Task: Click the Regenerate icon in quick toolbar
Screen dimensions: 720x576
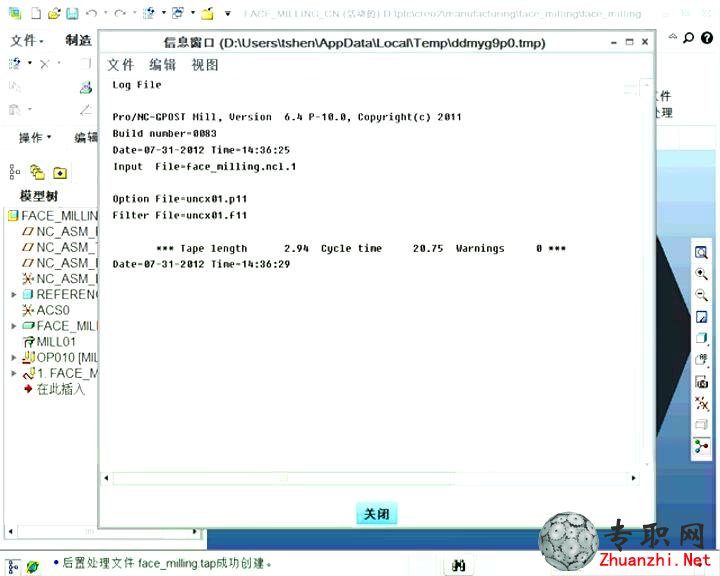Action: point(149,13)
